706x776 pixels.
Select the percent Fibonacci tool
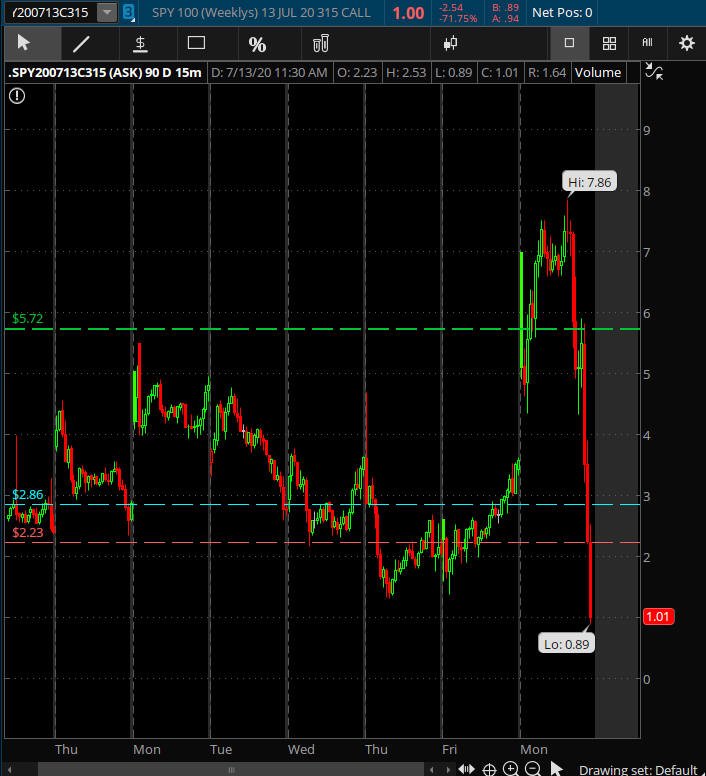point(258,44)
